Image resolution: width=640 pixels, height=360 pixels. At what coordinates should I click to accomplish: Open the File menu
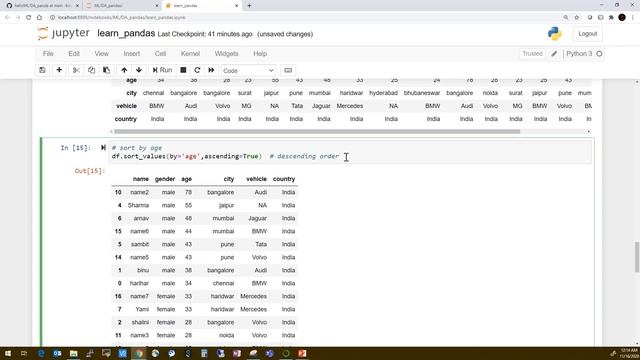(x=48, y=54)
